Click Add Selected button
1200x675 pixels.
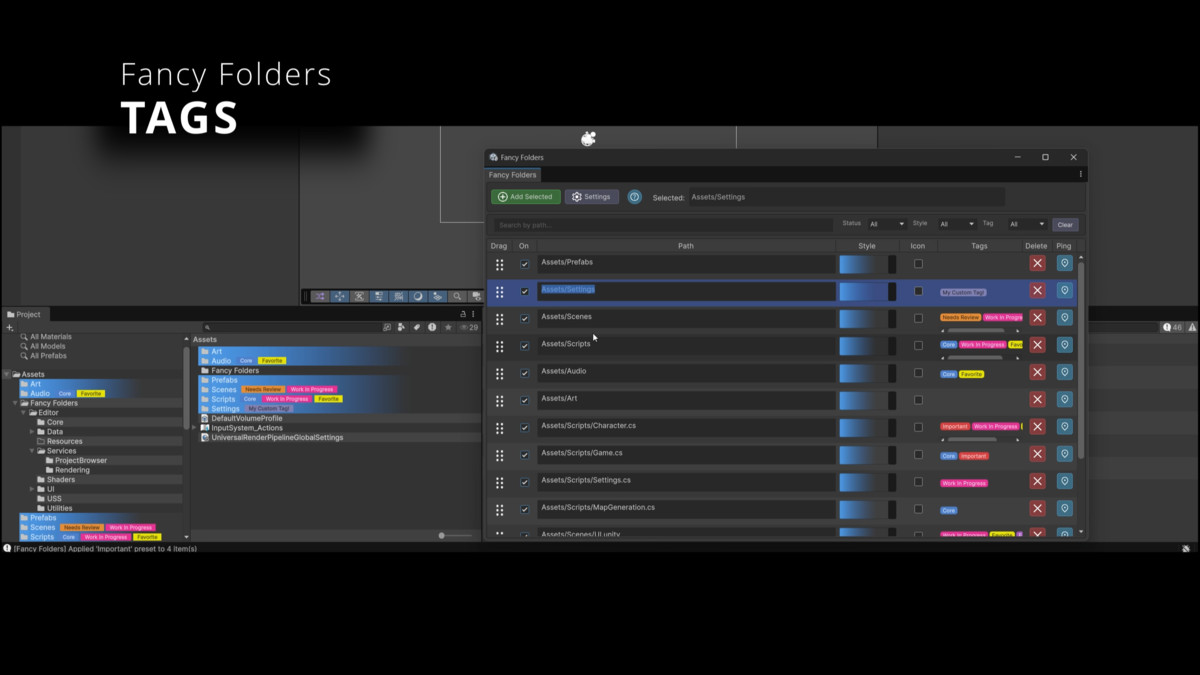(525, 197)
